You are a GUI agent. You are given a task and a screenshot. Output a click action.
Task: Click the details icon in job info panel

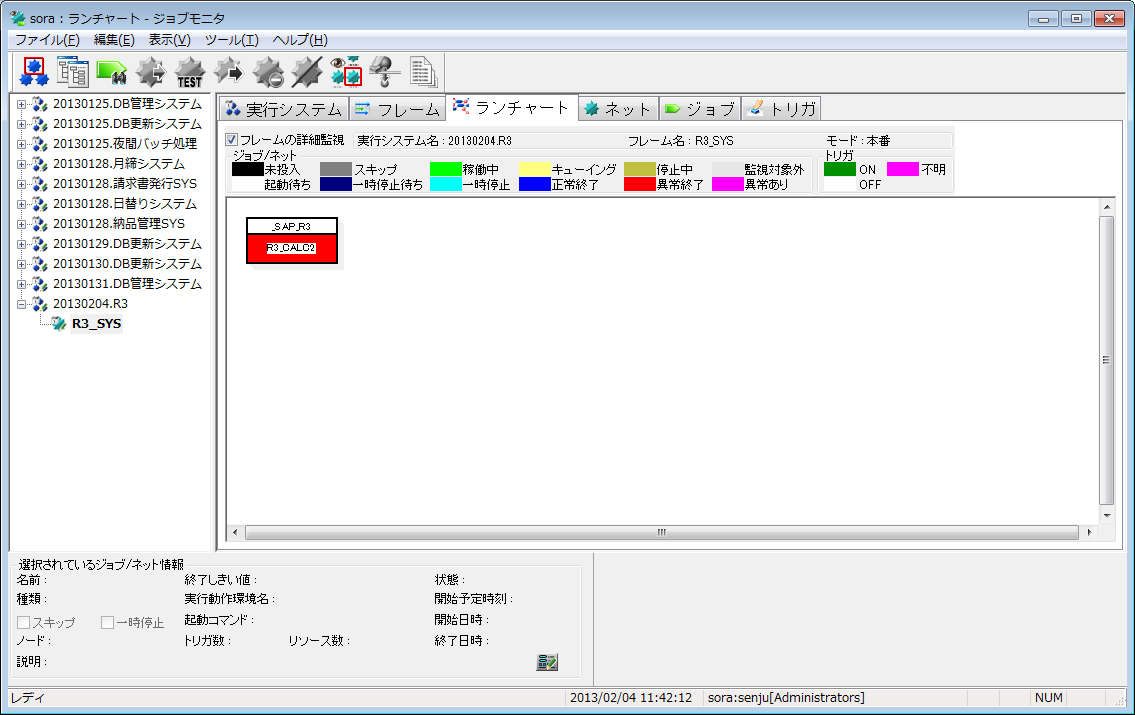point(547,661)
